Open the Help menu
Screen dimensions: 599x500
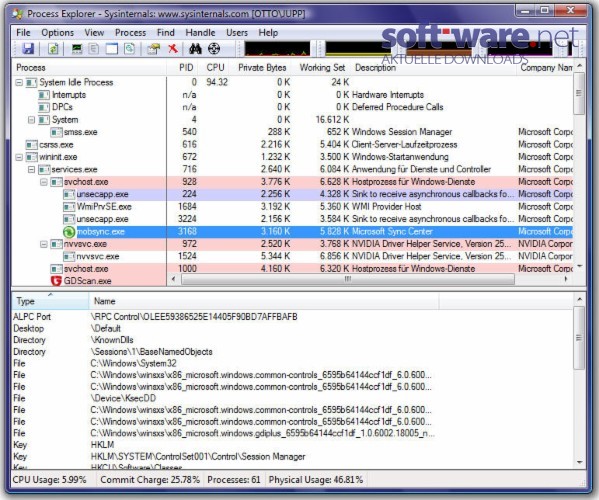click(268, 33)
